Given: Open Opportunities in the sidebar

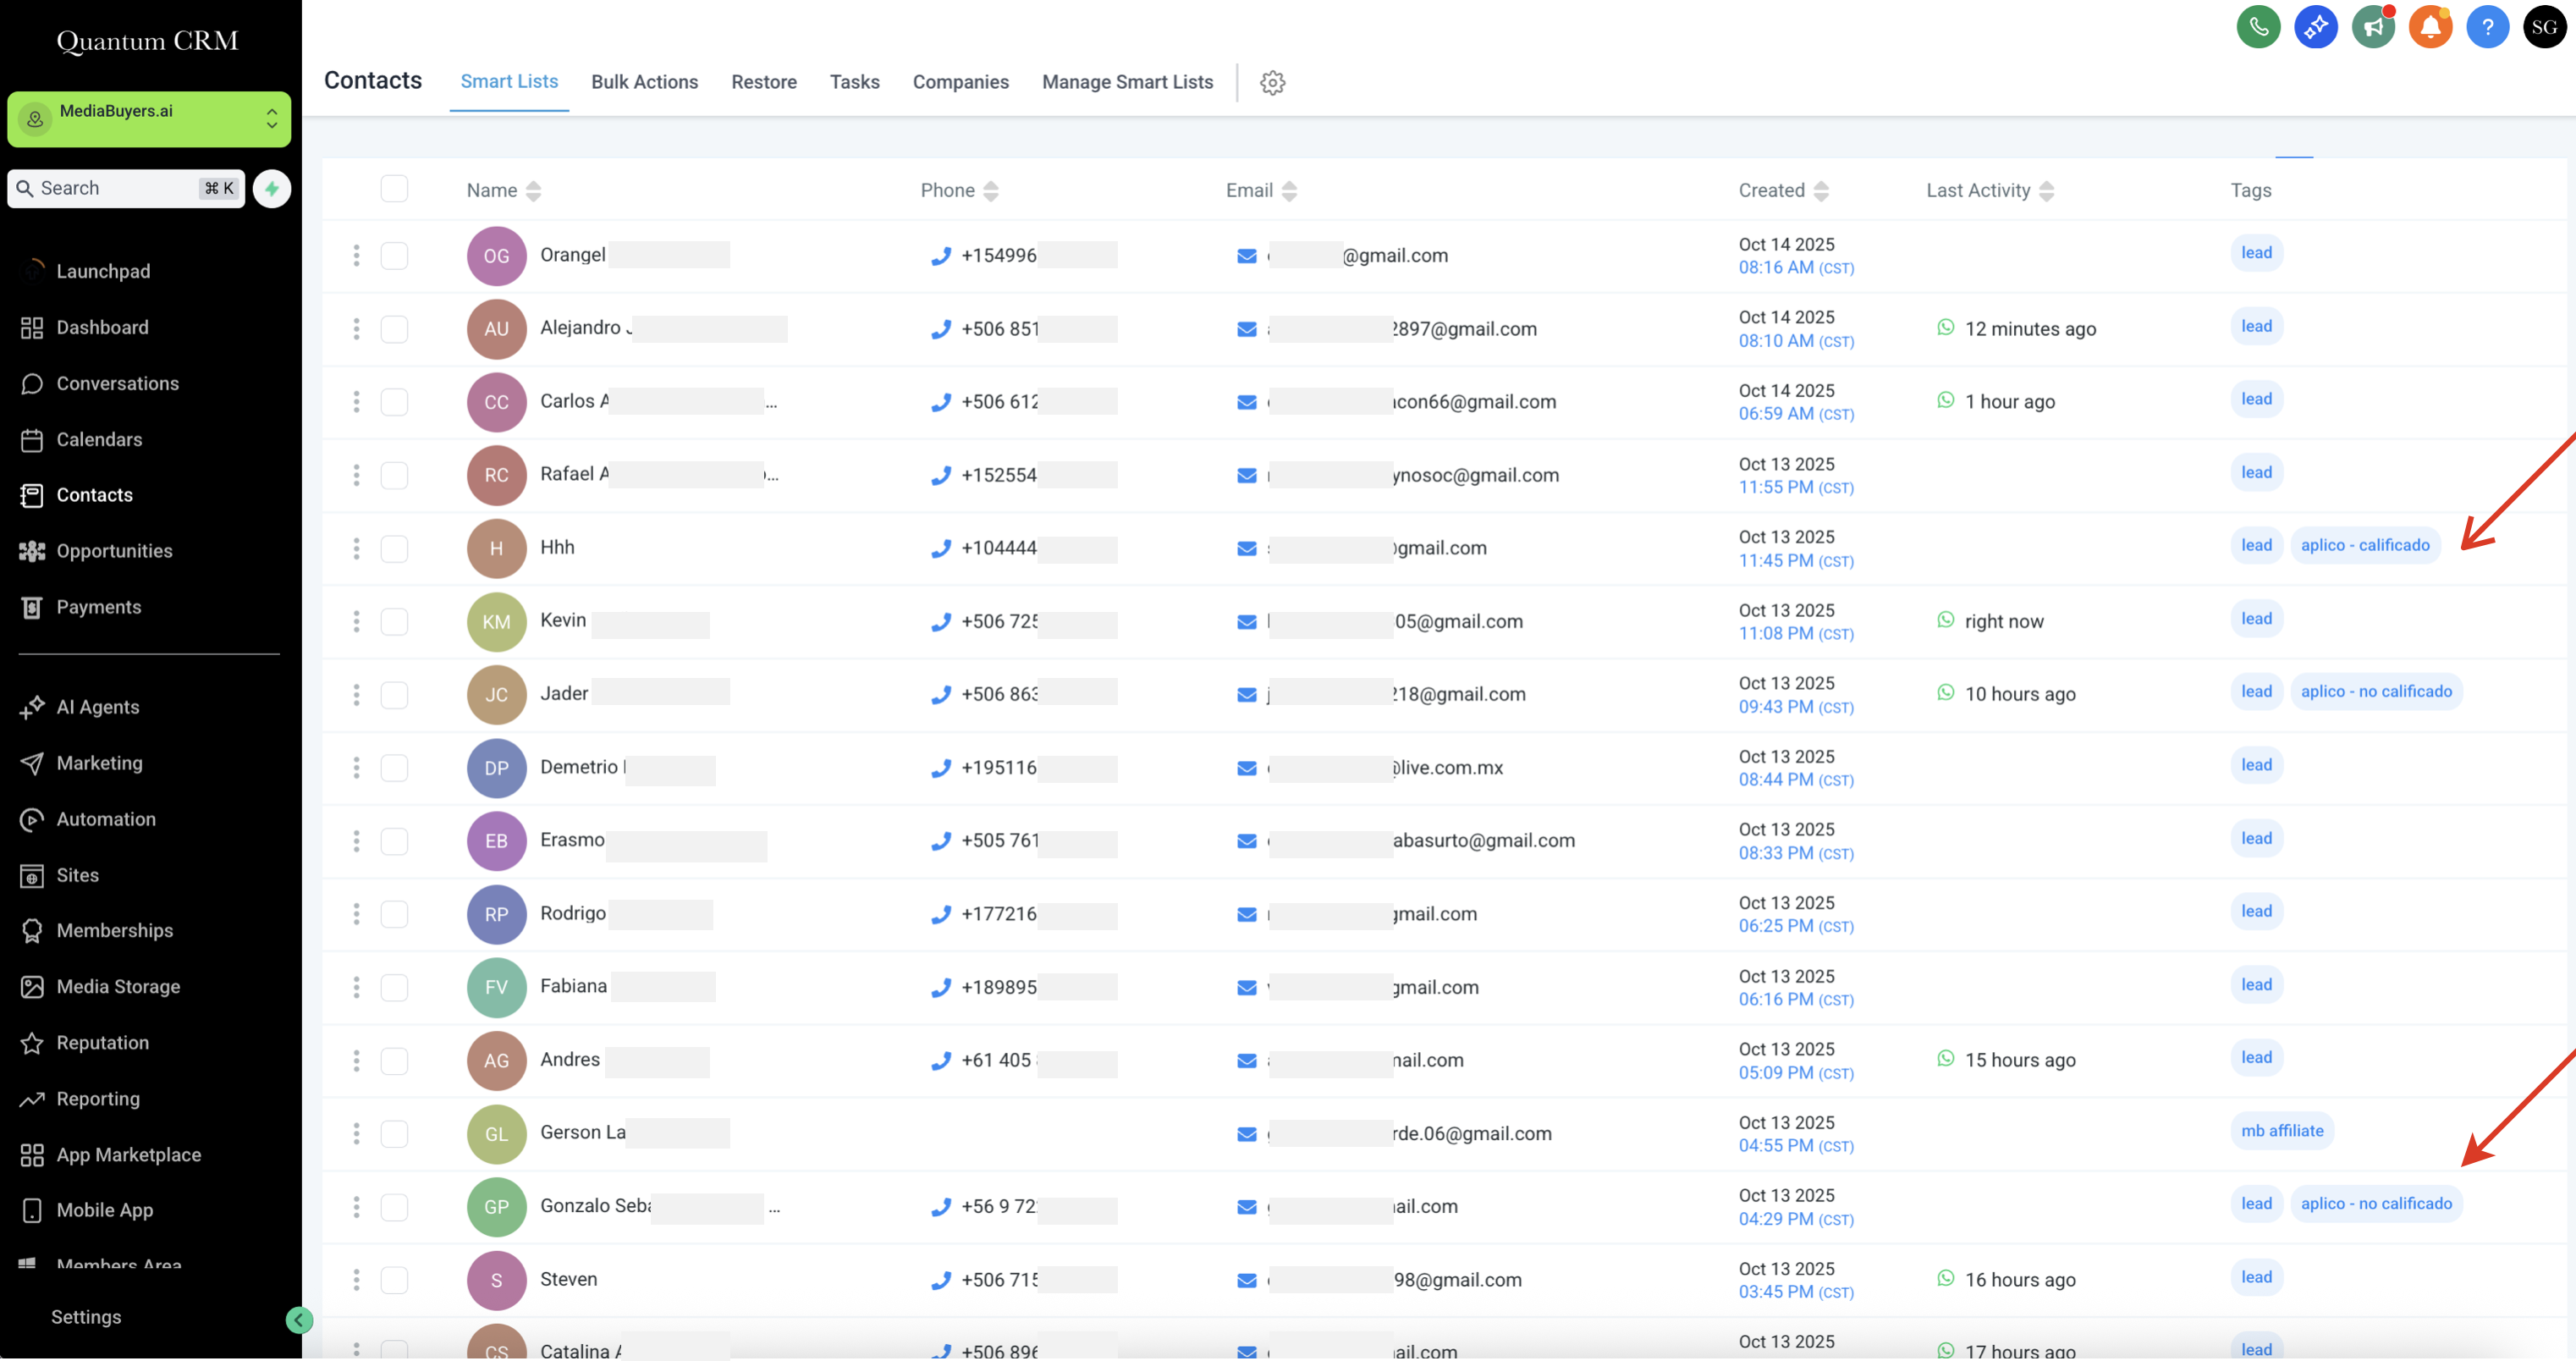Looking at the screenshot, I should (114, 551).
